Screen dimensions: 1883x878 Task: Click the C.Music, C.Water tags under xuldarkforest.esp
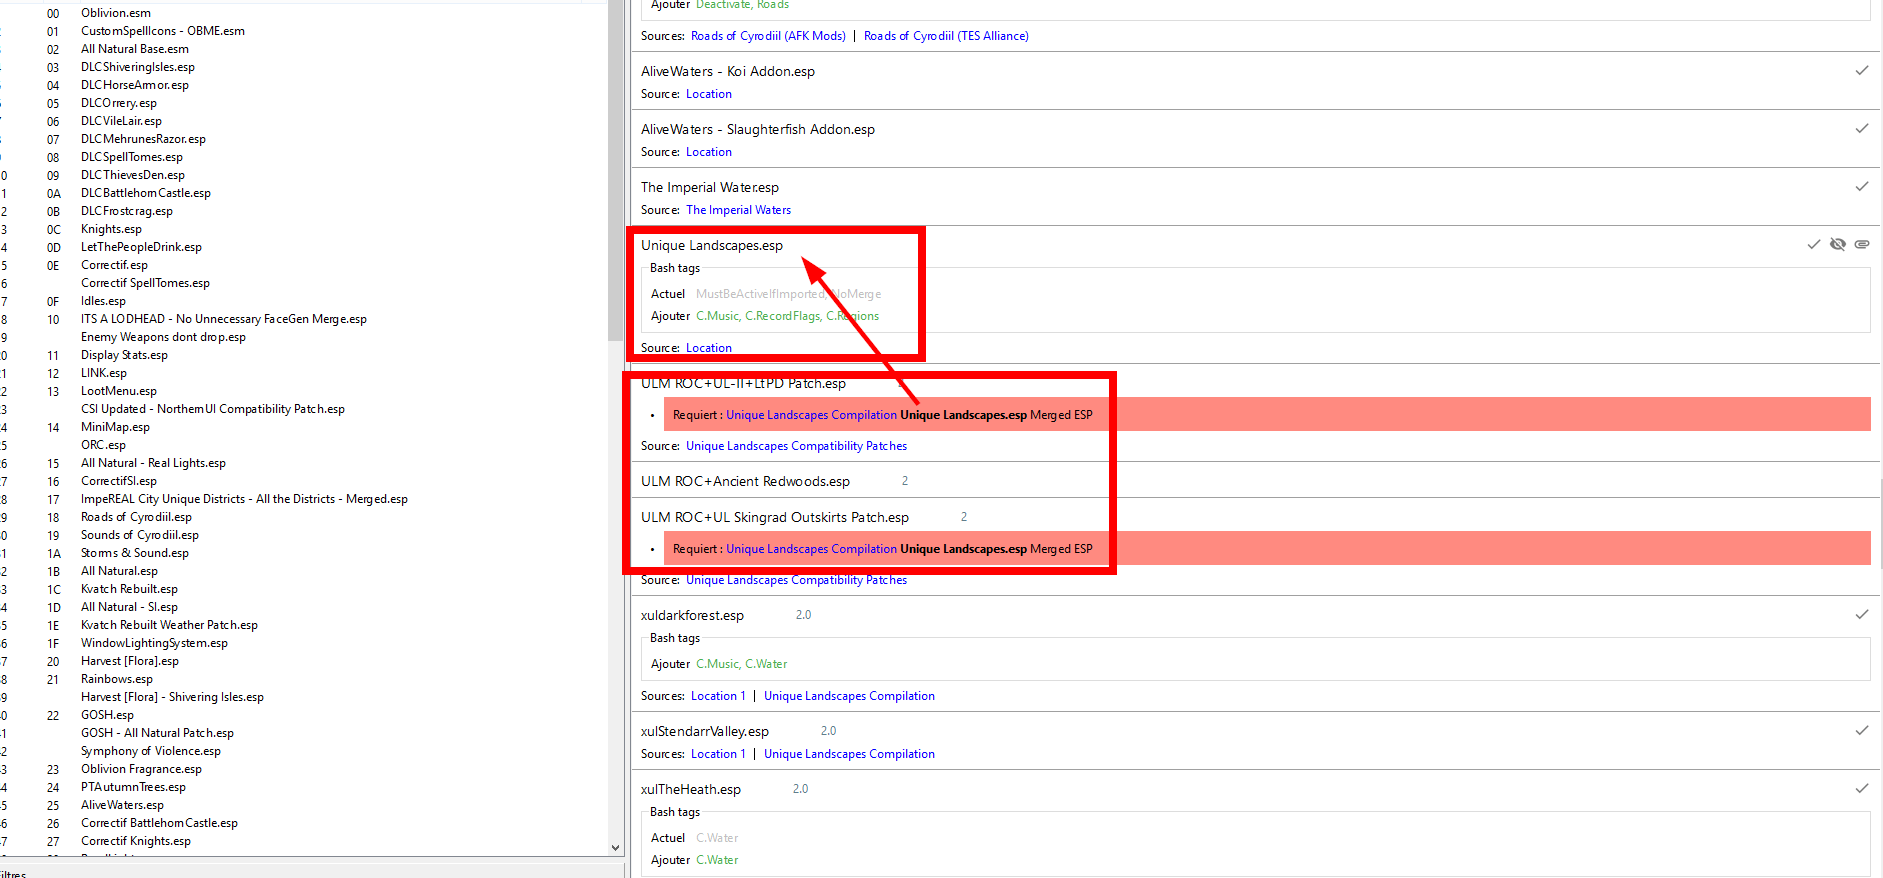click(x=742, y=664)
